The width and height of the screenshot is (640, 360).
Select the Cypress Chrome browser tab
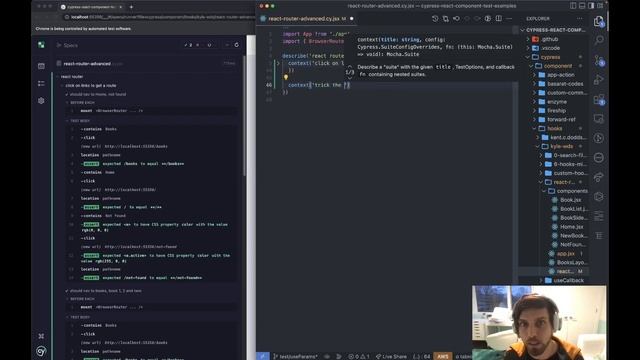[91, 7]
